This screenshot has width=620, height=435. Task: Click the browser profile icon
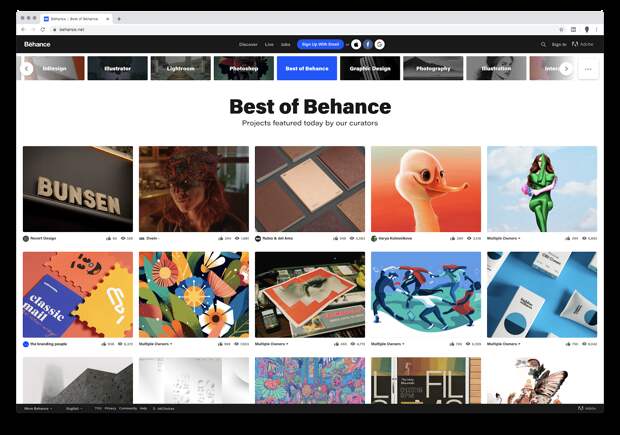[x=587, y=29]
